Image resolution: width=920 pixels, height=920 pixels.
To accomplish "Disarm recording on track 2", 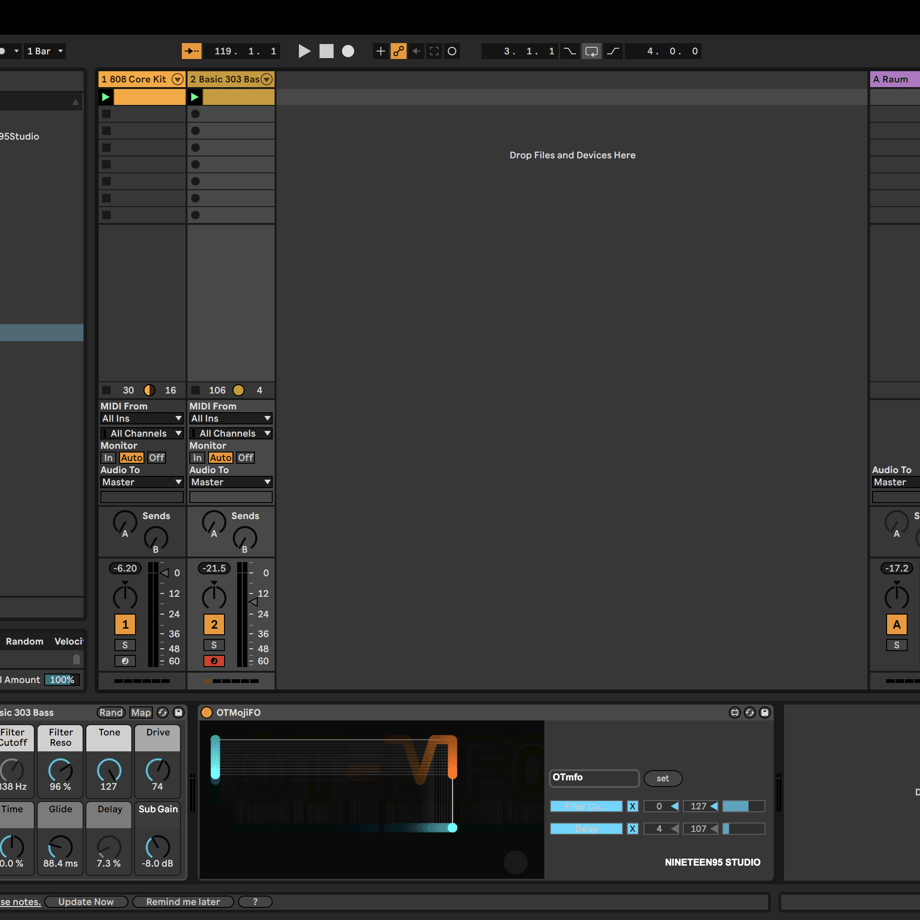I will pos(214,661).
